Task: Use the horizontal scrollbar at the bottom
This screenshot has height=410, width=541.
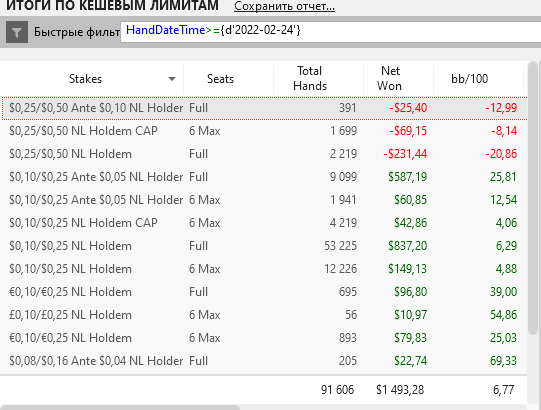Action: pos(120,408)
